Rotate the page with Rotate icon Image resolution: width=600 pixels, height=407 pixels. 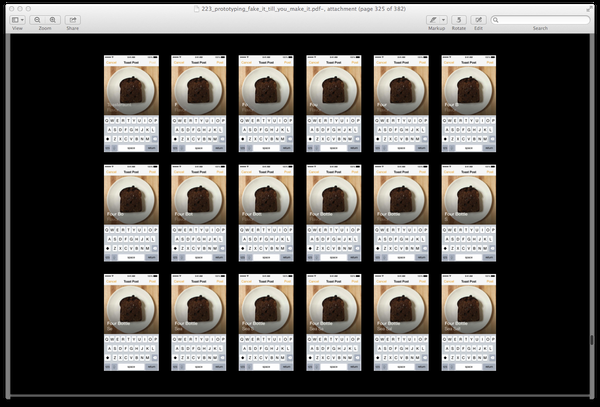[458, 20]
